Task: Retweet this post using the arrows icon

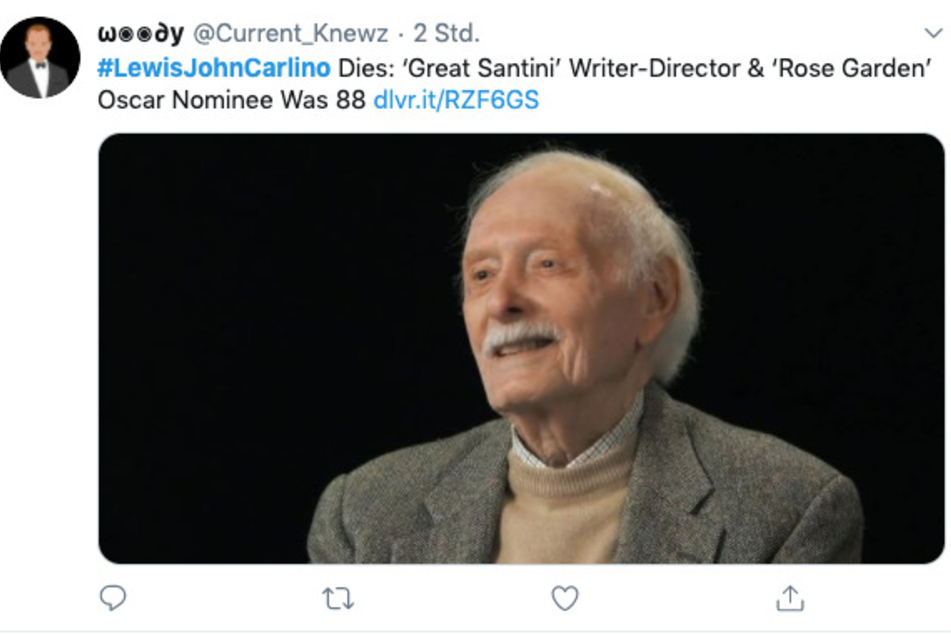Action: (x=338, y=598)
